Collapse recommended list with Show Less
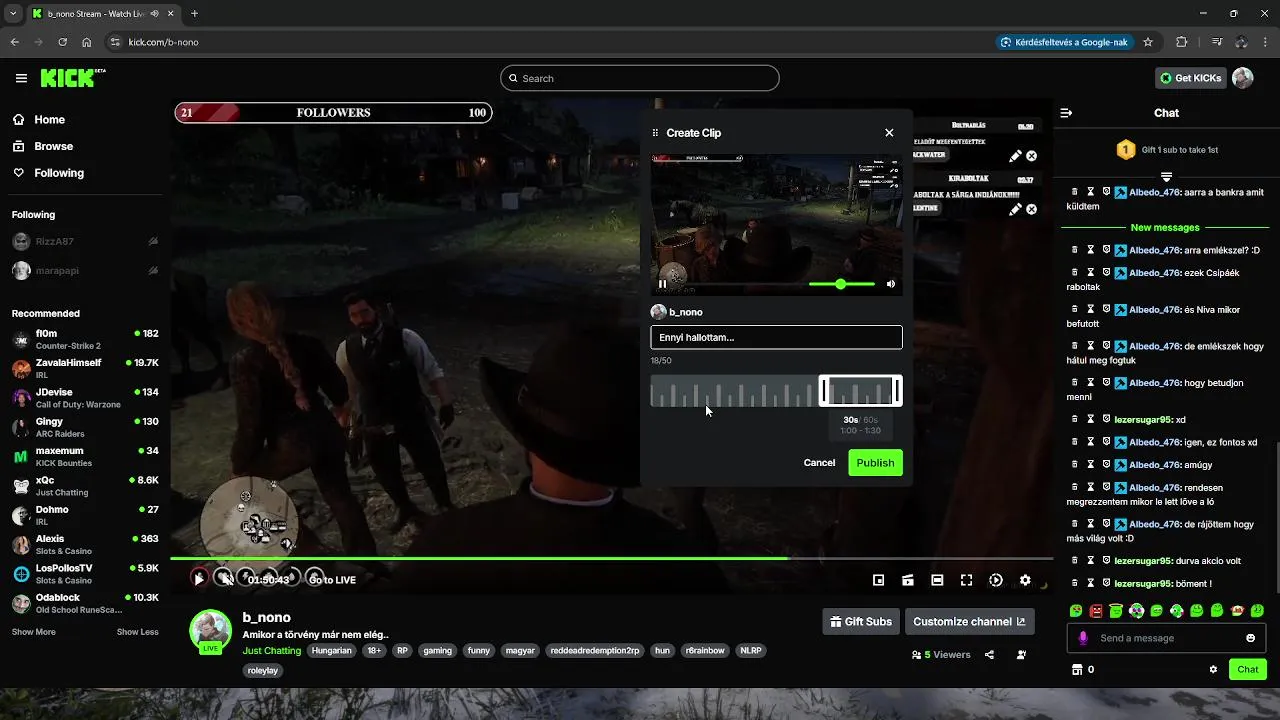The image size is (1280, 720). click(137, 632)
